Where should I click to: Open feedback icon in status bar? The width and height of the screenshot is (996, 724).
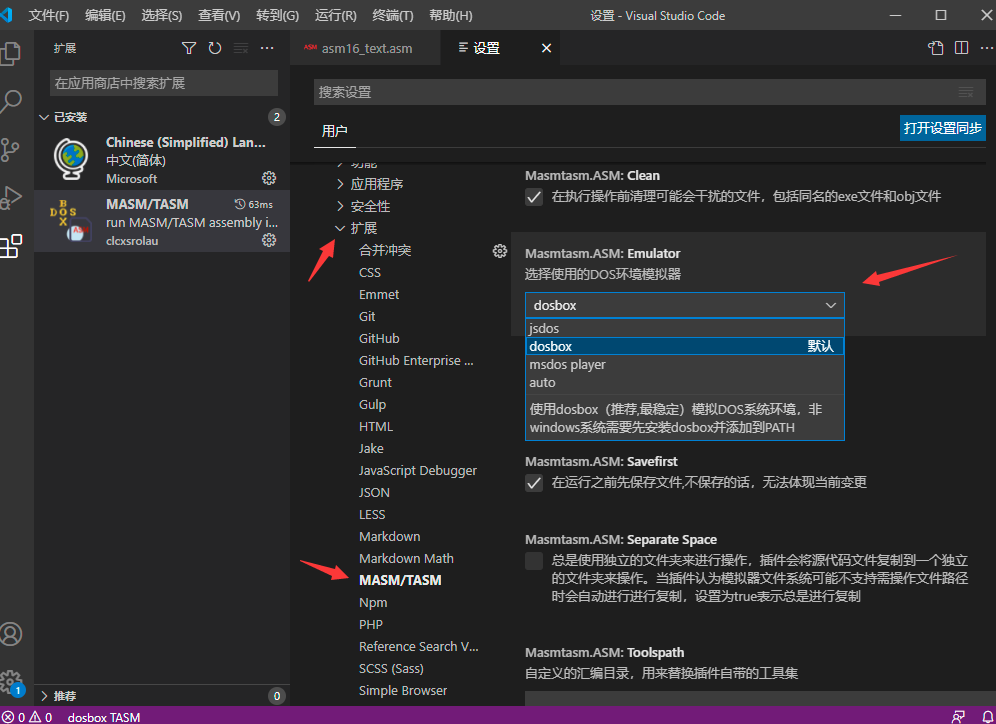coord(959,717)
